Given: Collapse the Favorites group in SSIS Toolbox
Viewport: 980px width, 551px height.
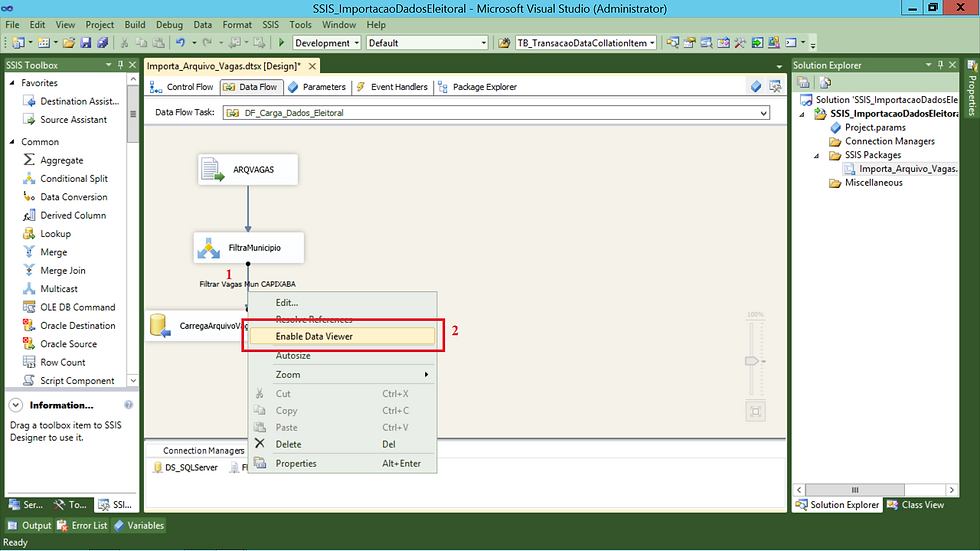Looking at the screenshot, I should (12, 82).
